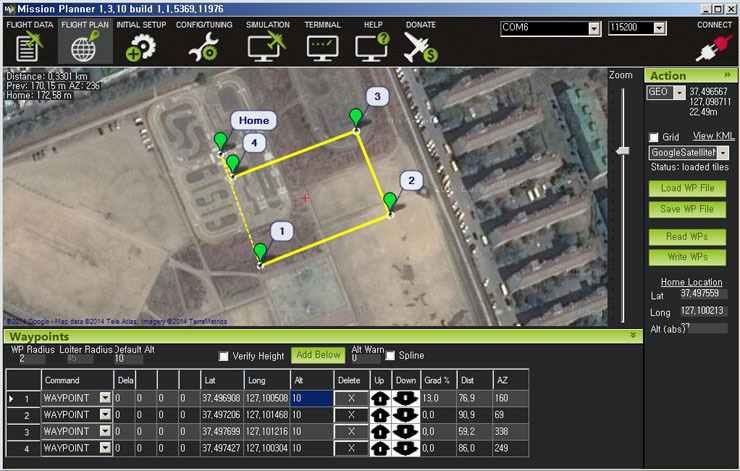740x471 pixels.
Task: Toggle the Spline checkbox
Action: point(390,355)
